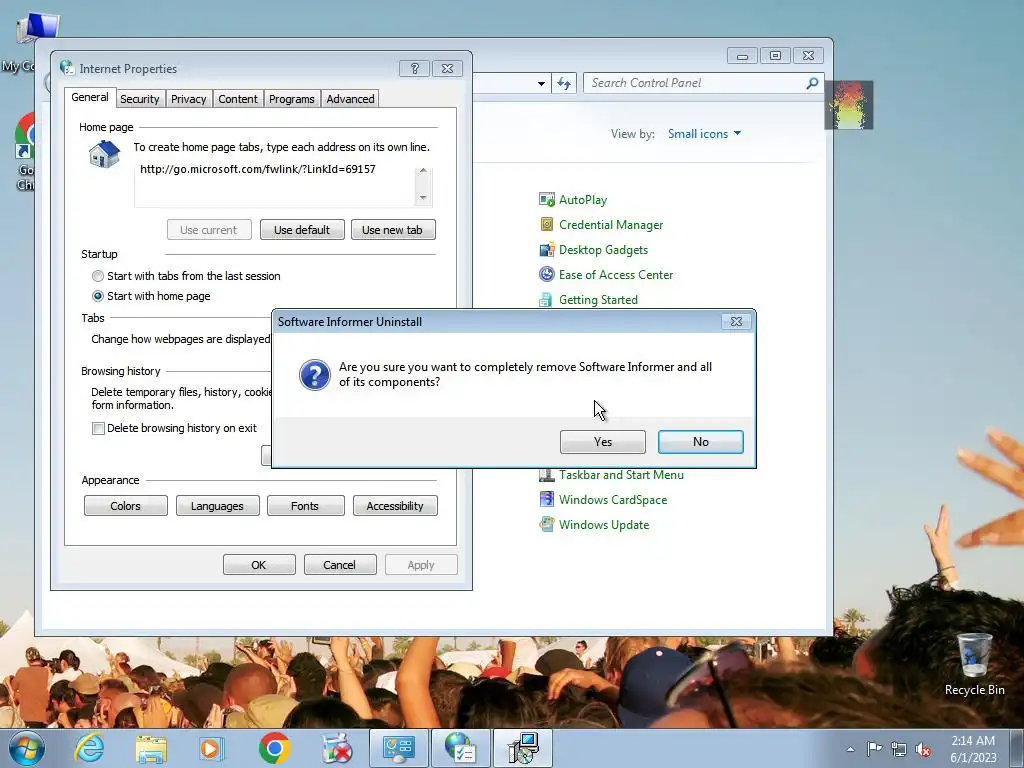1024x768 pixels.
Task: Click the AutoPlay icon
Action: click(547, 200)
